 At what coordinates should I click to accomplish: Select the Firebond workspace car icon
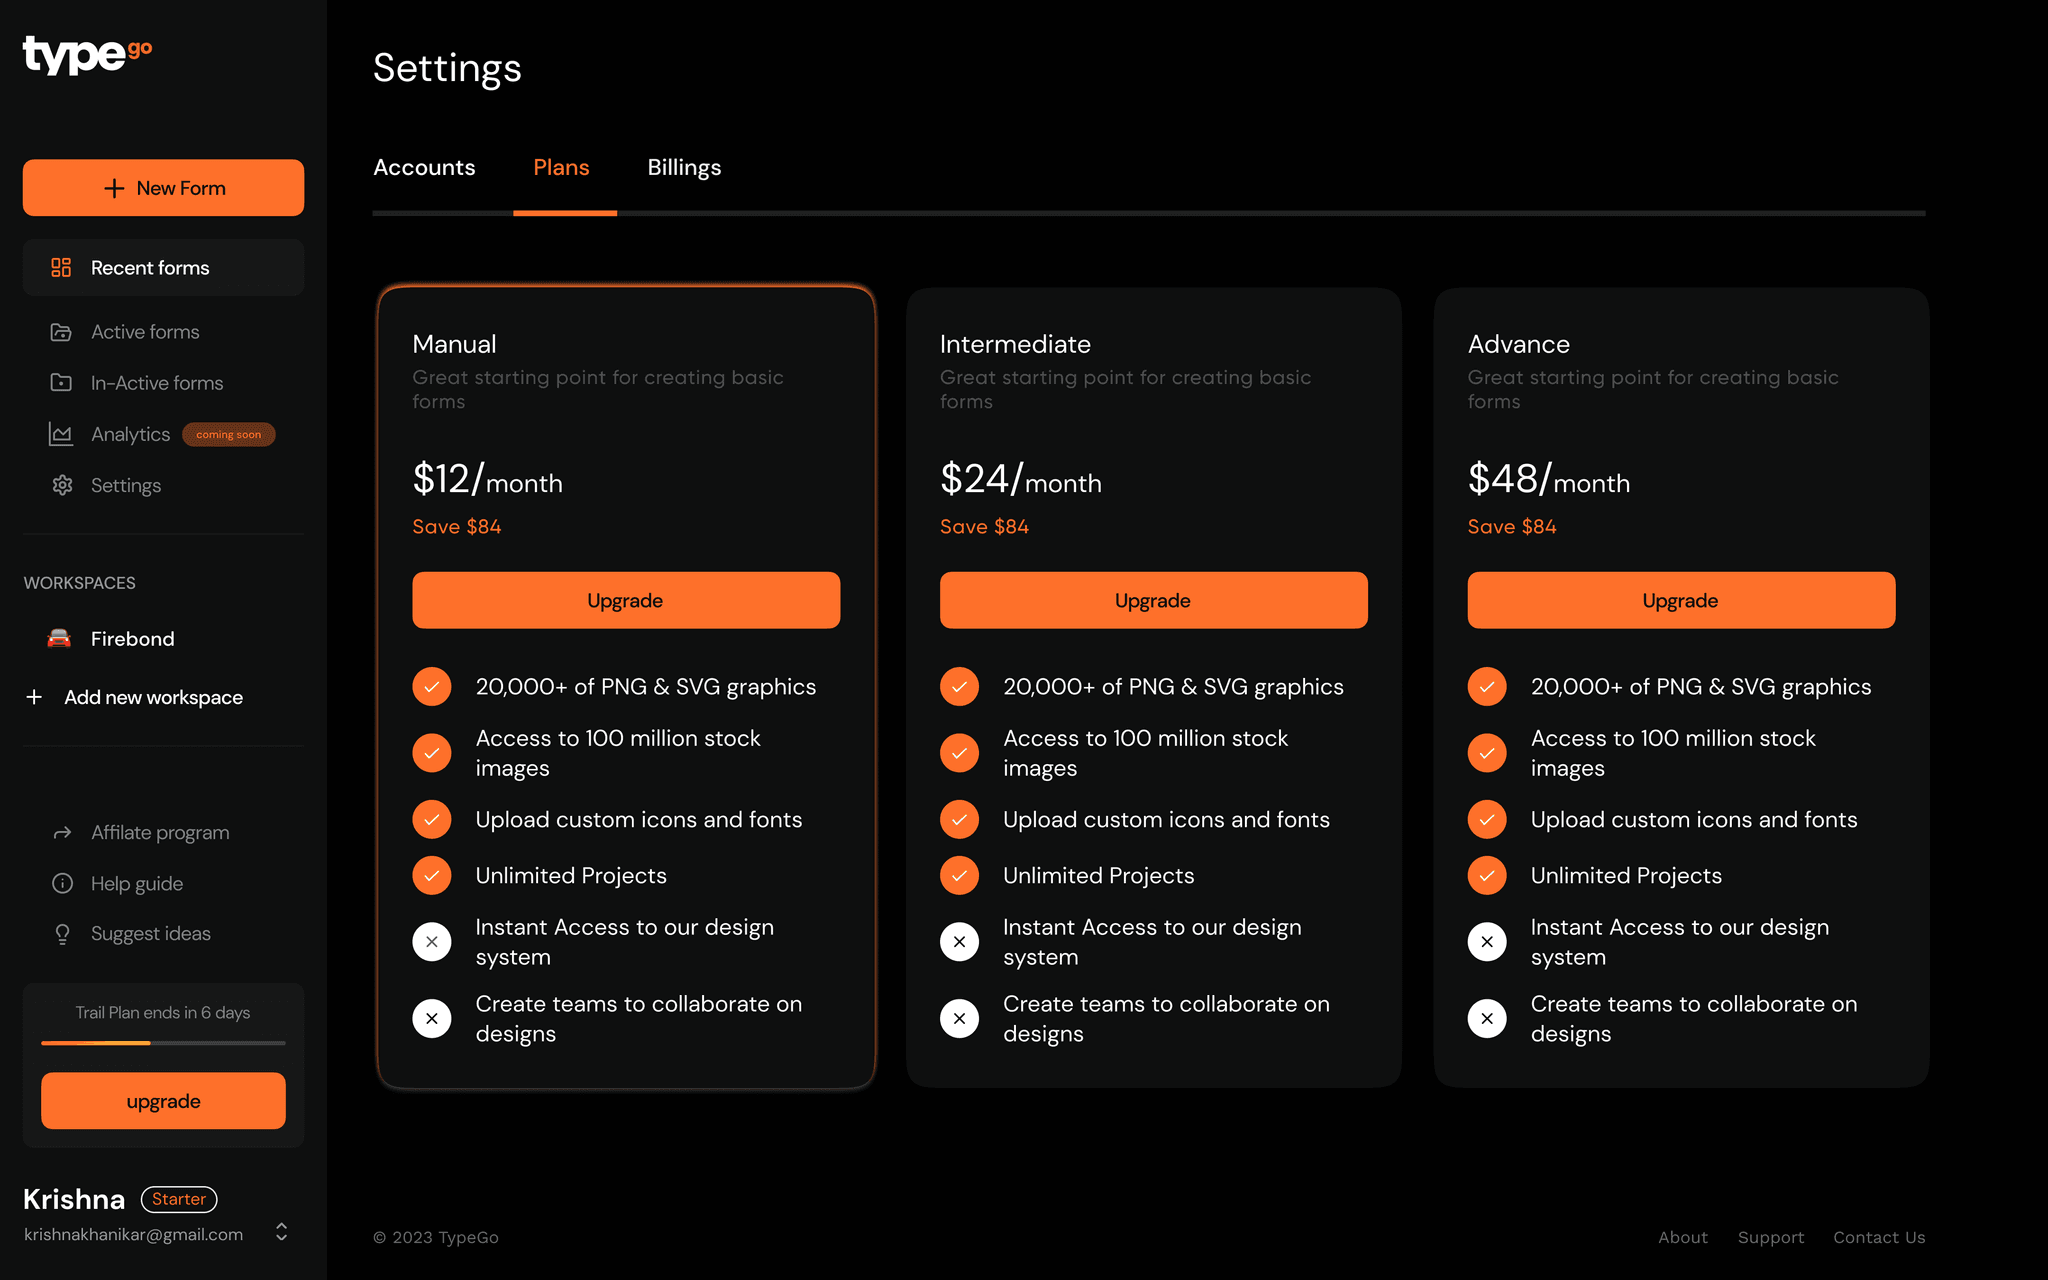point(59,638)
